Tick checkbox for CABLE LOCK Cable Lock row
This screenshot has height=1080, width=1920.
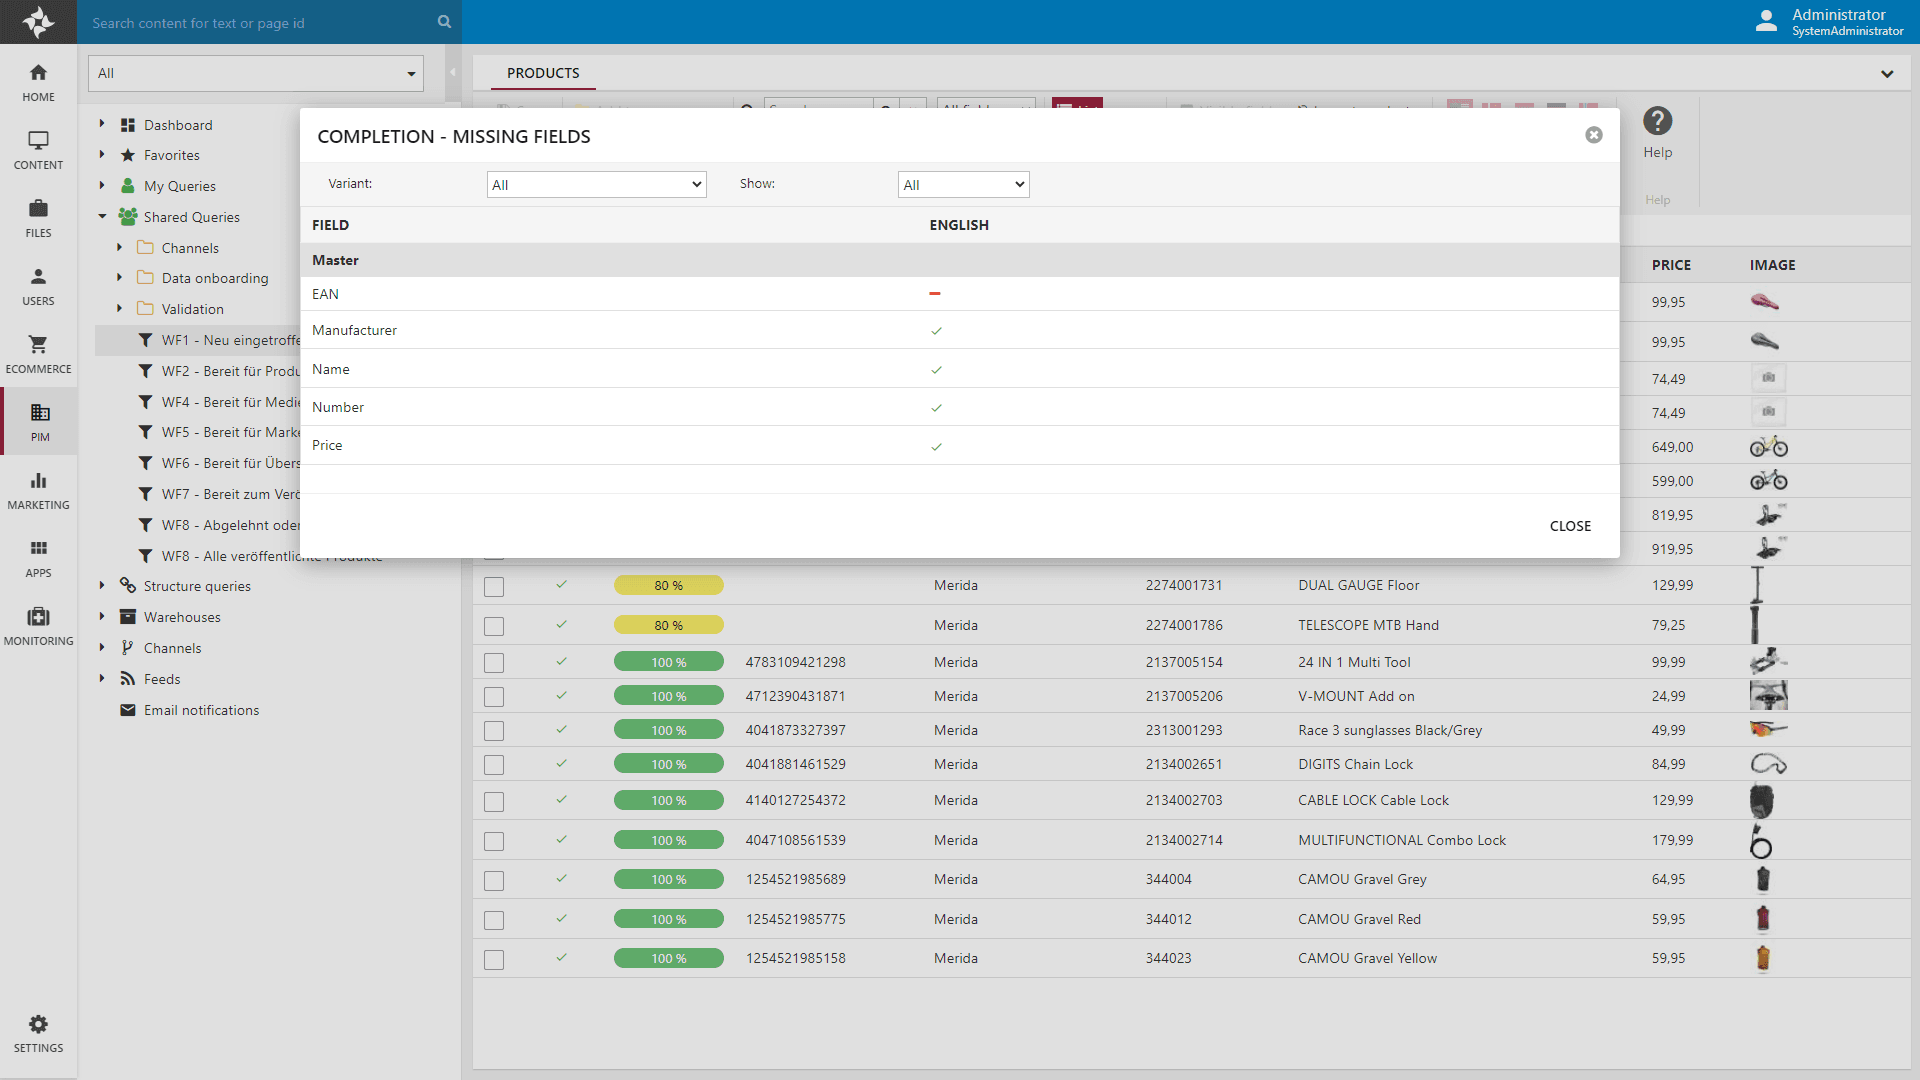pos(494,802)
